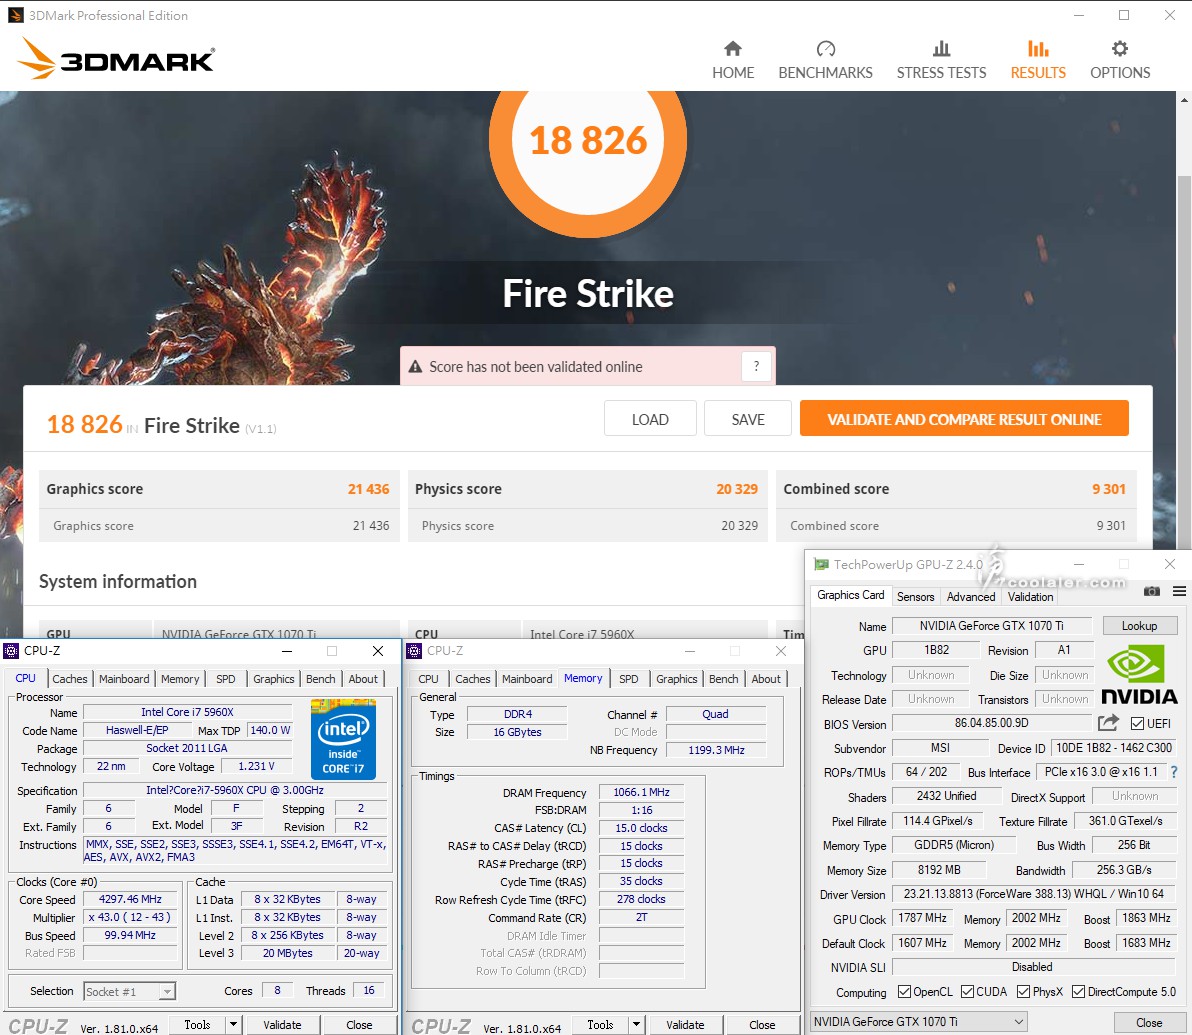Image resolution: width=1192 pixels, height=1035 pixels.
Task: Click Validate and Compare Result Online
Action: (x=964, y=419)
